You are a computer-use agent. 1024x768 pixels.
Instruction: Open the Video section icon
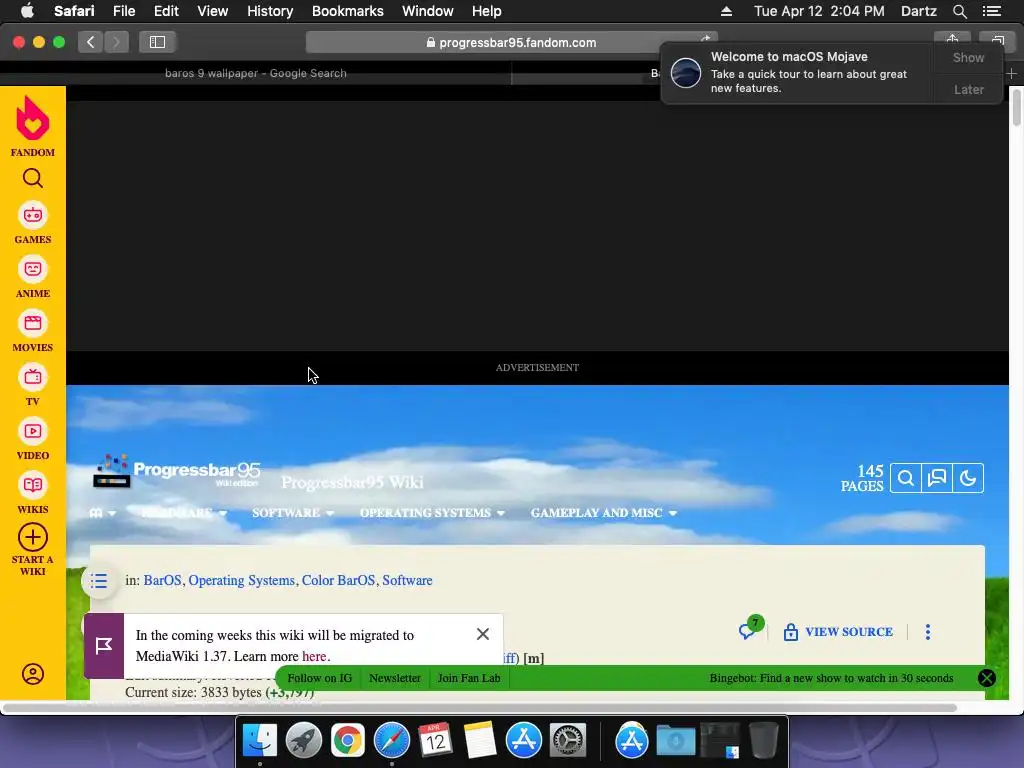33,431
